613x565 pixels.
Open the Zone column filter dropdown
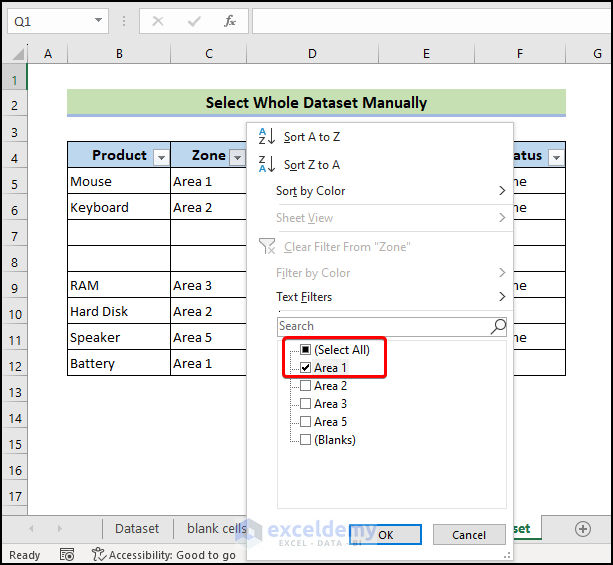[237, 158]
